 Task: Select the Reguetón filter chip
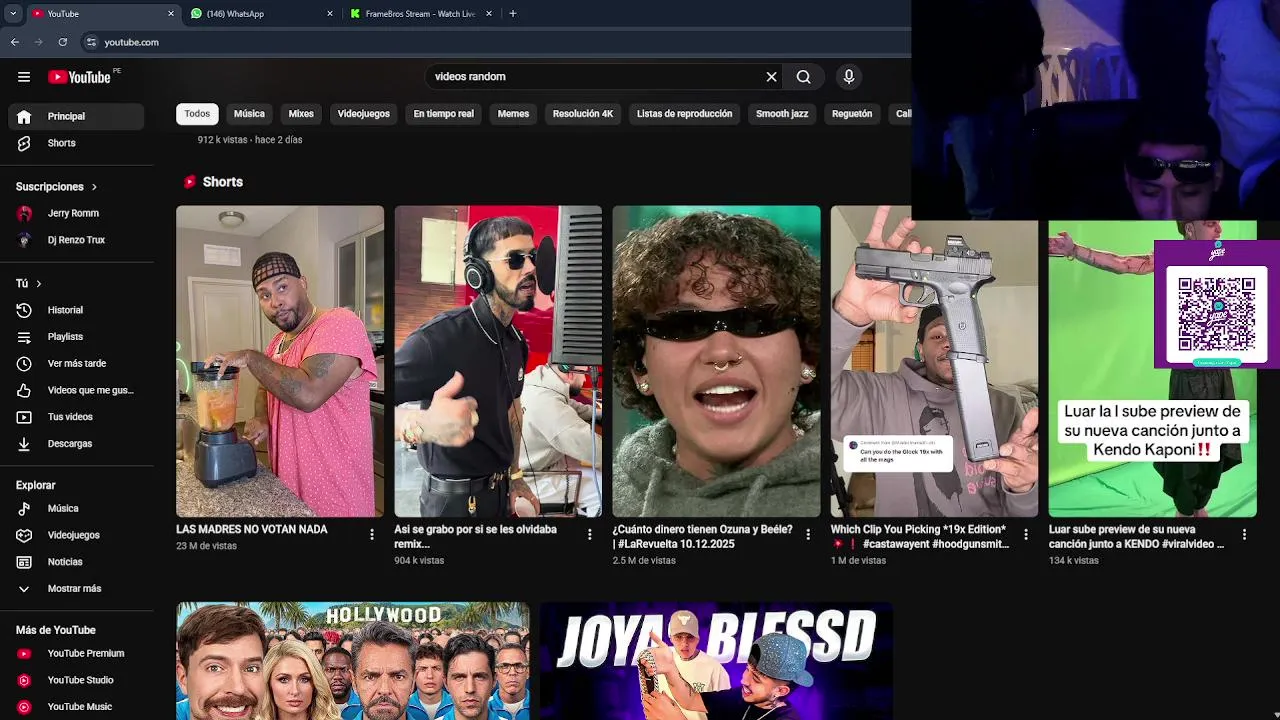click(x=852, y=114)
